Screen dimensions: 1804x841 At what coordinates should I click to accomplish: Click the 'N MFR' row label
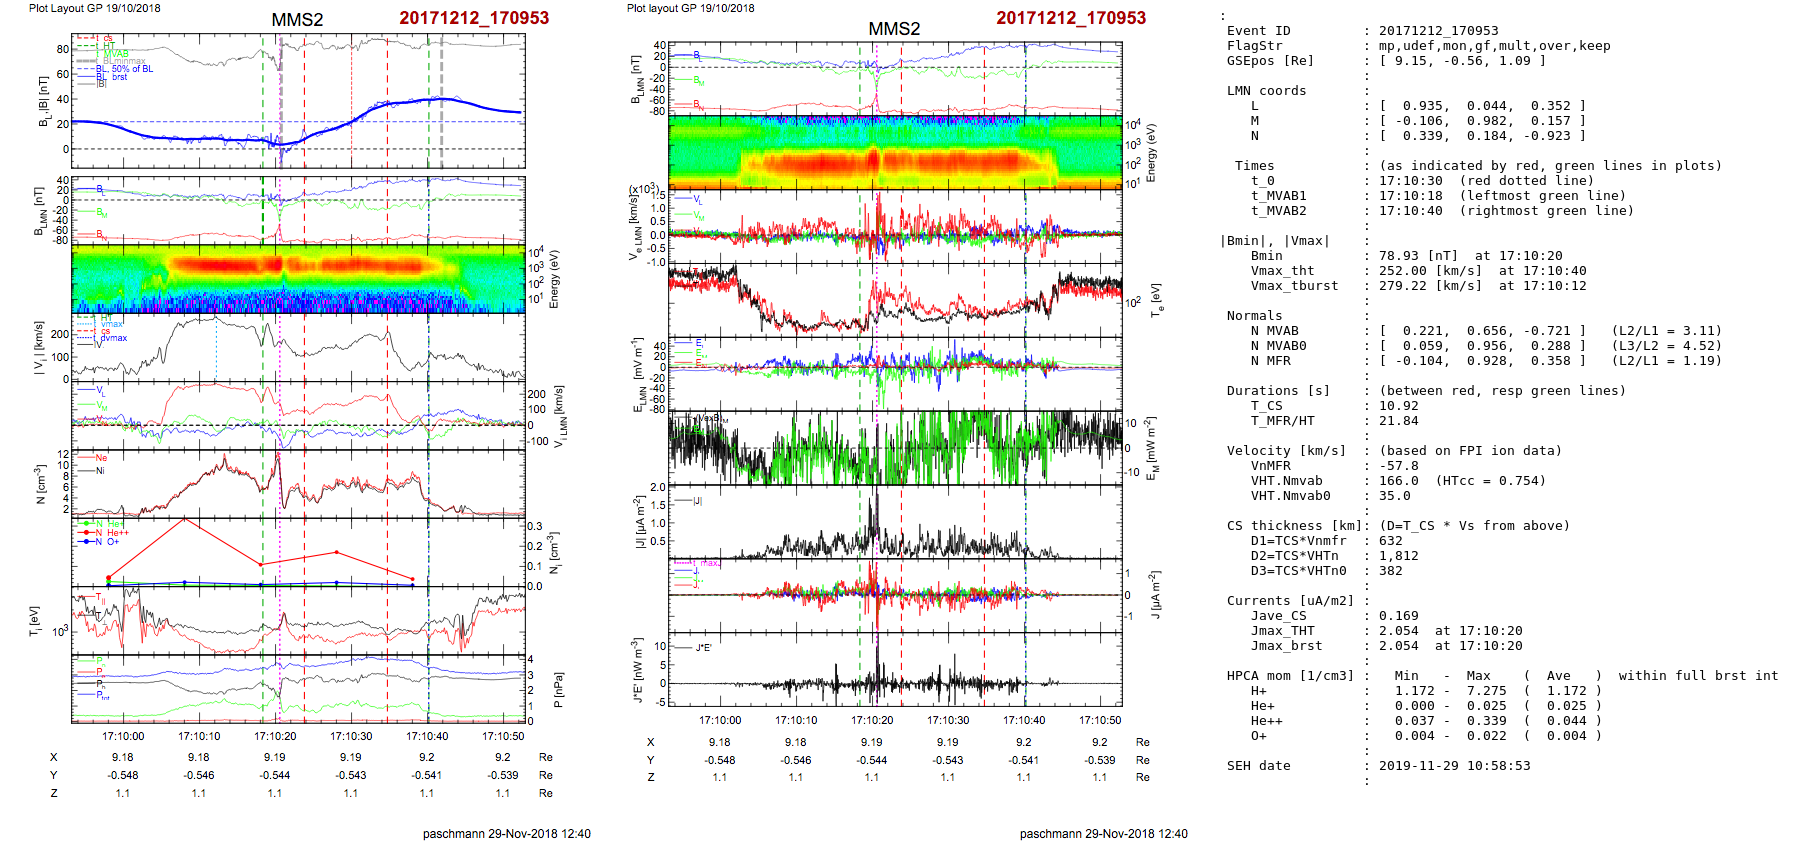pos(1271,361)
